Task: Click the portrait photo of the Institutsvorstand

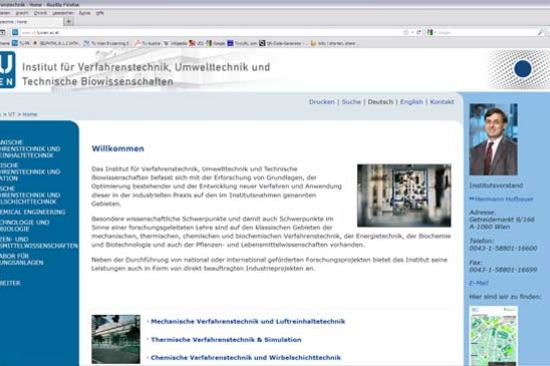Action: point(493,139)
